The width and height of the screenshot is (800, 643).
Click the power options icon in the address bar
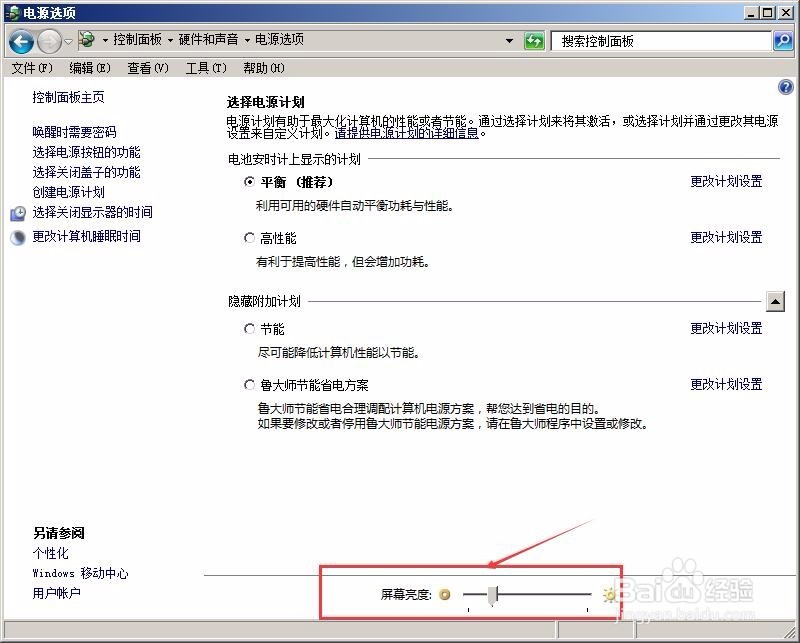click(x=89, y=42)
